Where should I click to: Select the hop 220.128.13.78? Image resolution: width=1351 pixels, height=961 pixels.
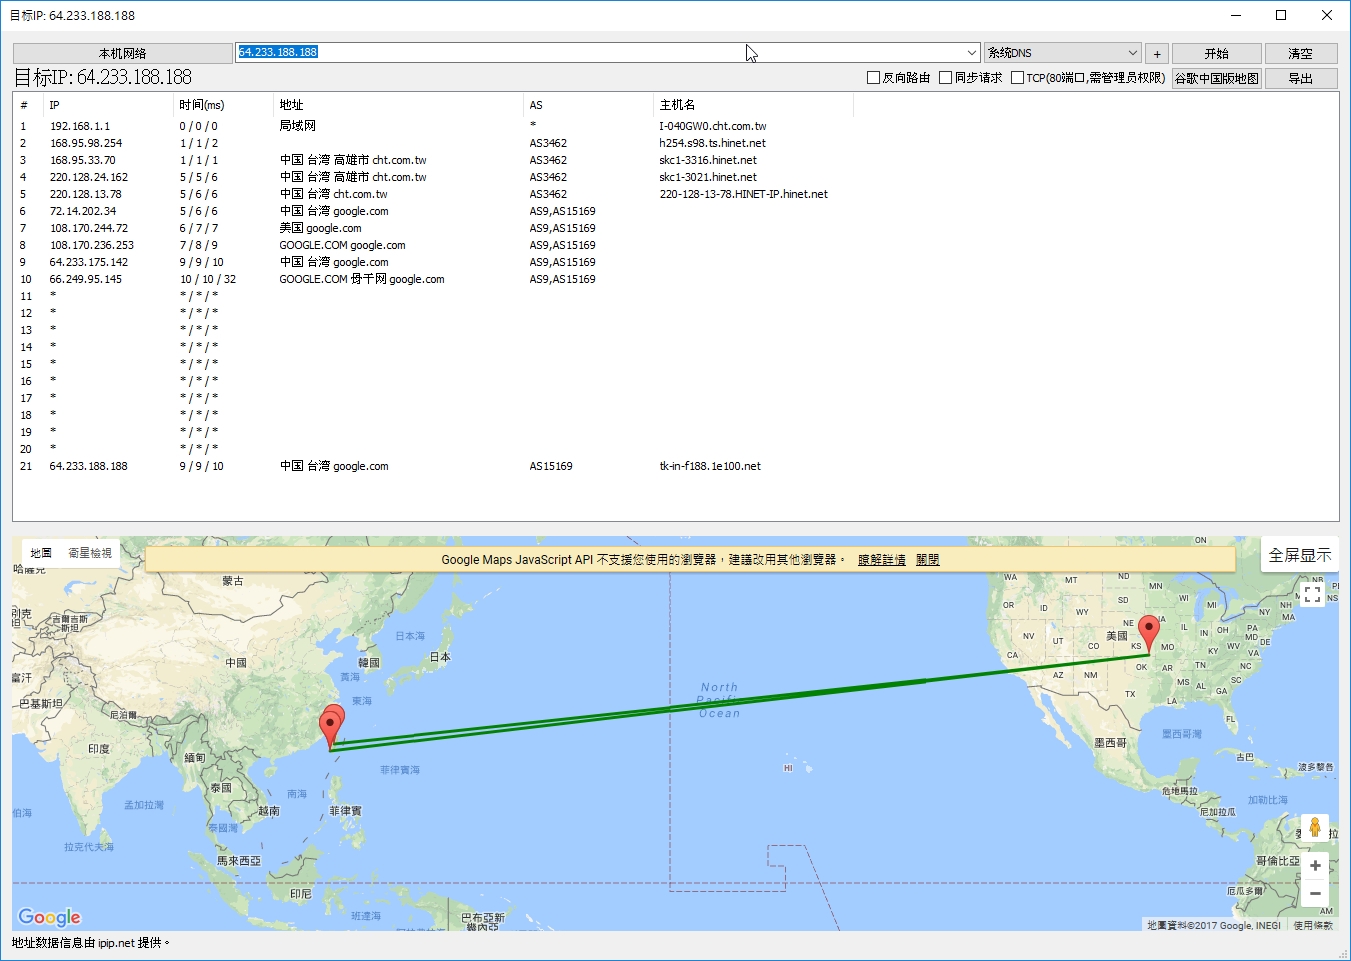tap(86, 194)
